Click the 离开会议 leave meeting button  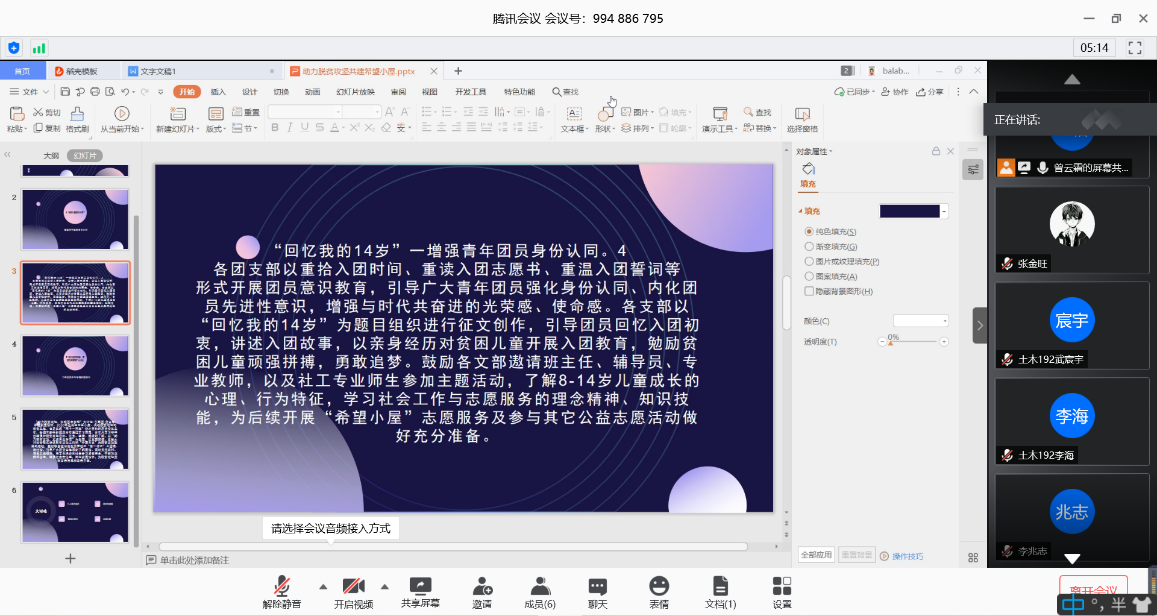pyautogui.click(x=1093, y=586)
